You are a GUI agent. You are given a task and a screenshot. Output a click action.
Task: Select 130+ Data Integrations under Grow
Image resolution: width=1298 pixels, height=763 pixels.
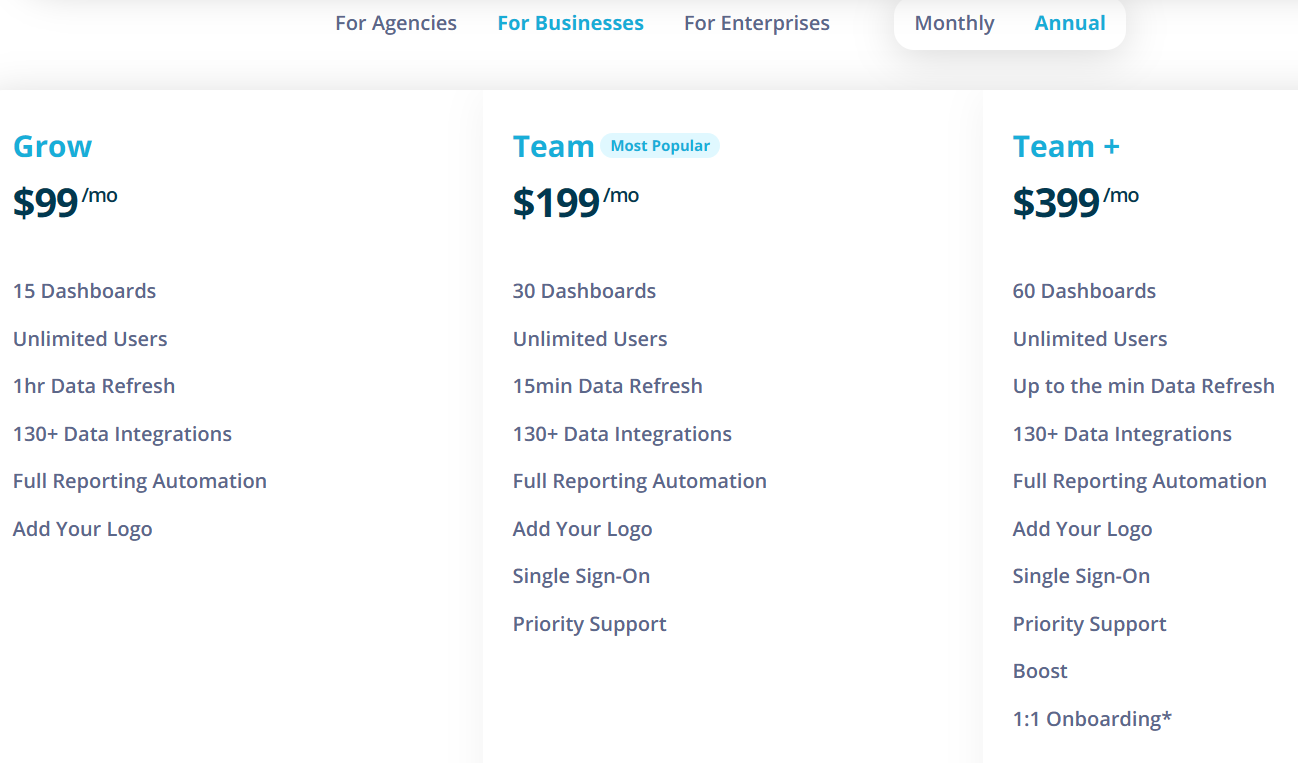(x=122, y=433)
